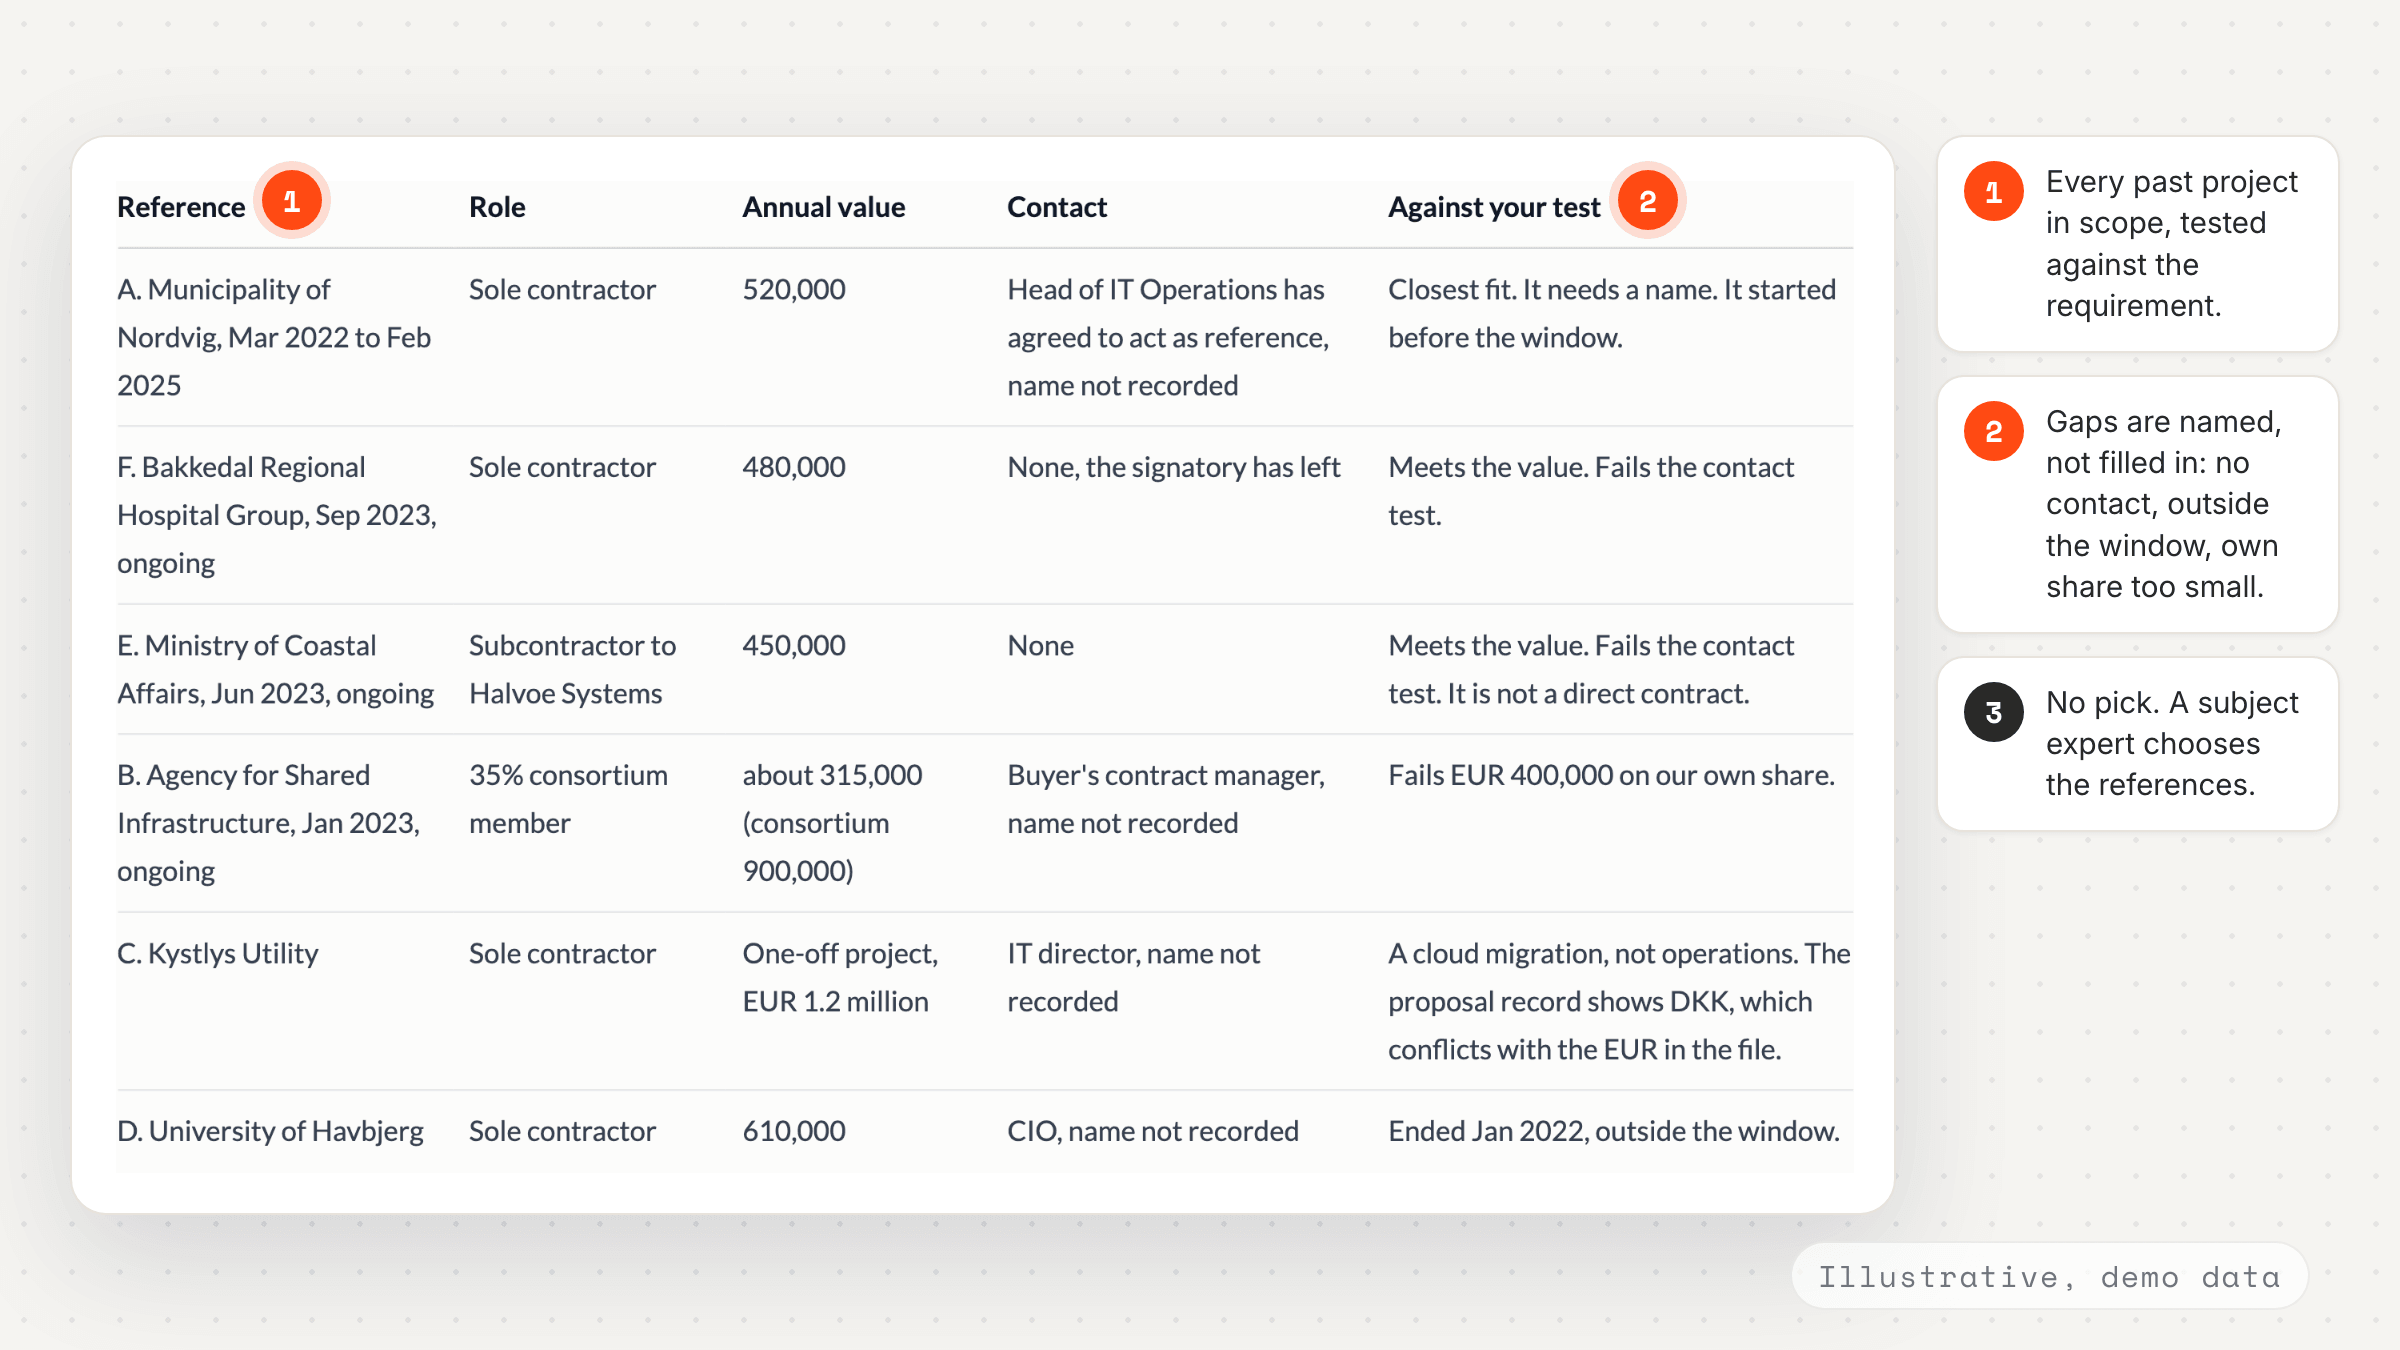The image size is (2400, 1350).
Task: Click Fails EUR 400,000 own share text
Action: 1611,775
